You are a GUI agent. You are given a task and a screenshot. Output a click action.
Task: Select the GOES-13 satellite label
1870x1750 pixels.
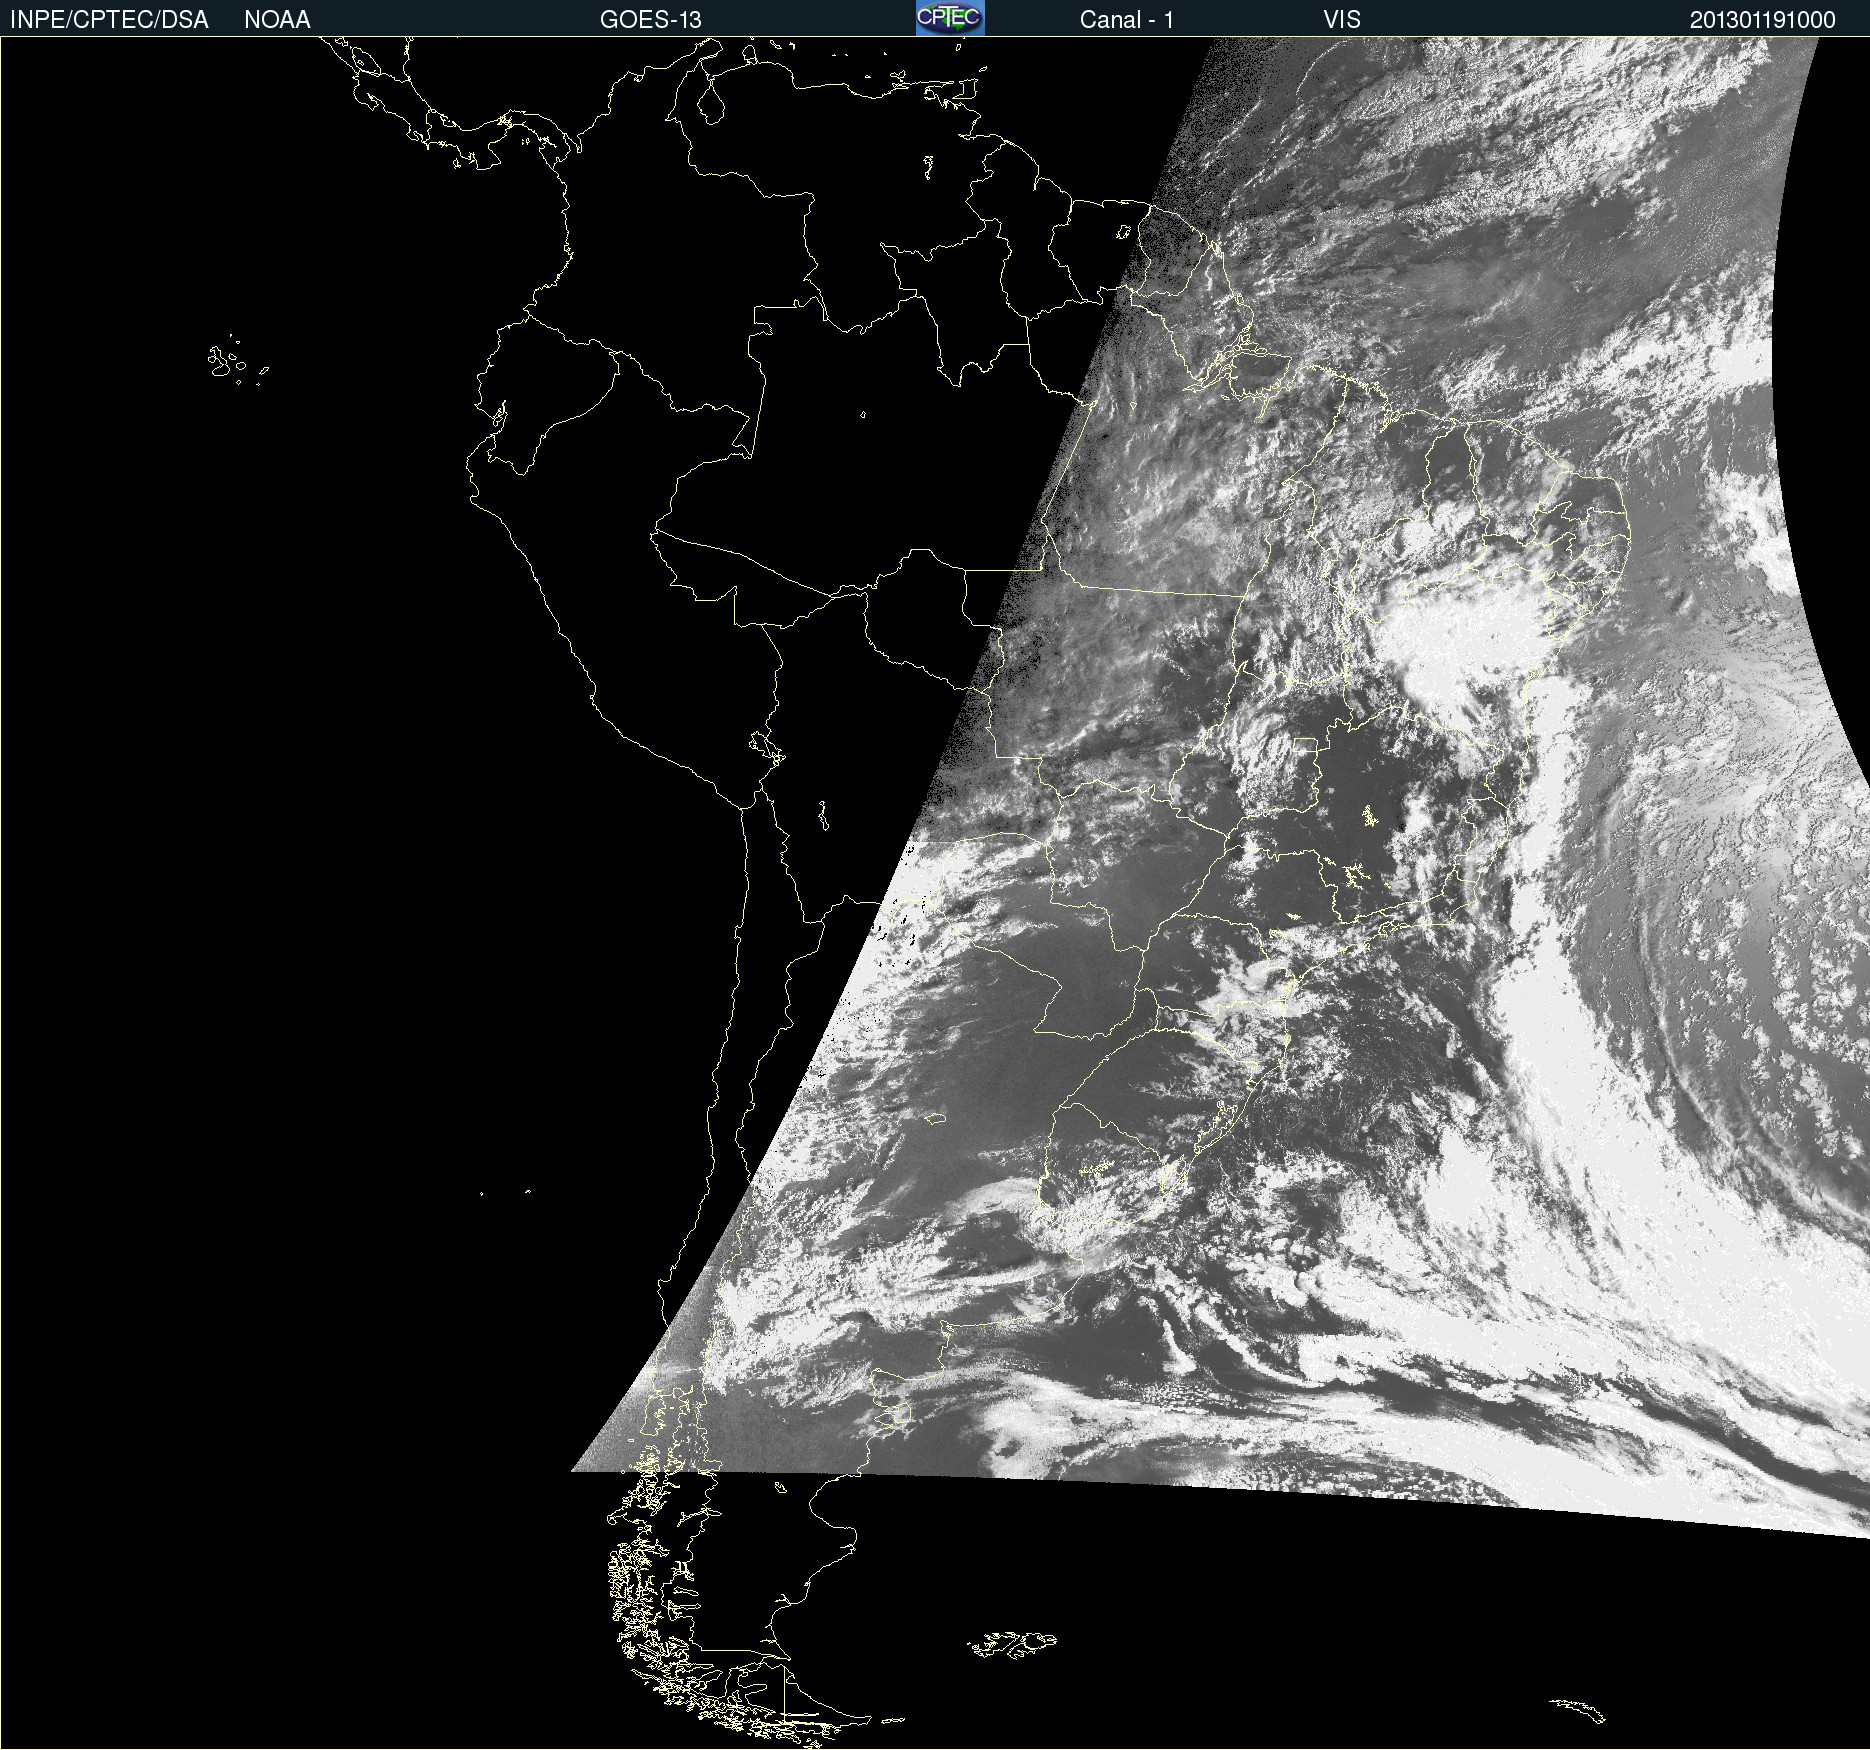coord(651,20)
